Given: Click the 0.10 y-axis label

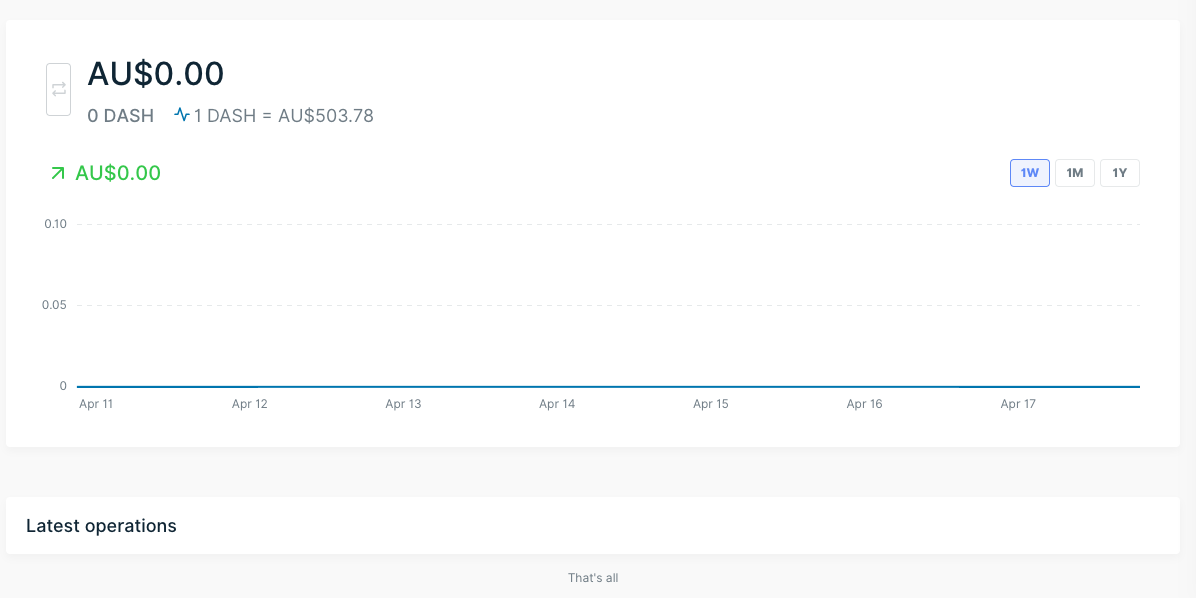Looking at the screenshot, I should pos(56,224).
